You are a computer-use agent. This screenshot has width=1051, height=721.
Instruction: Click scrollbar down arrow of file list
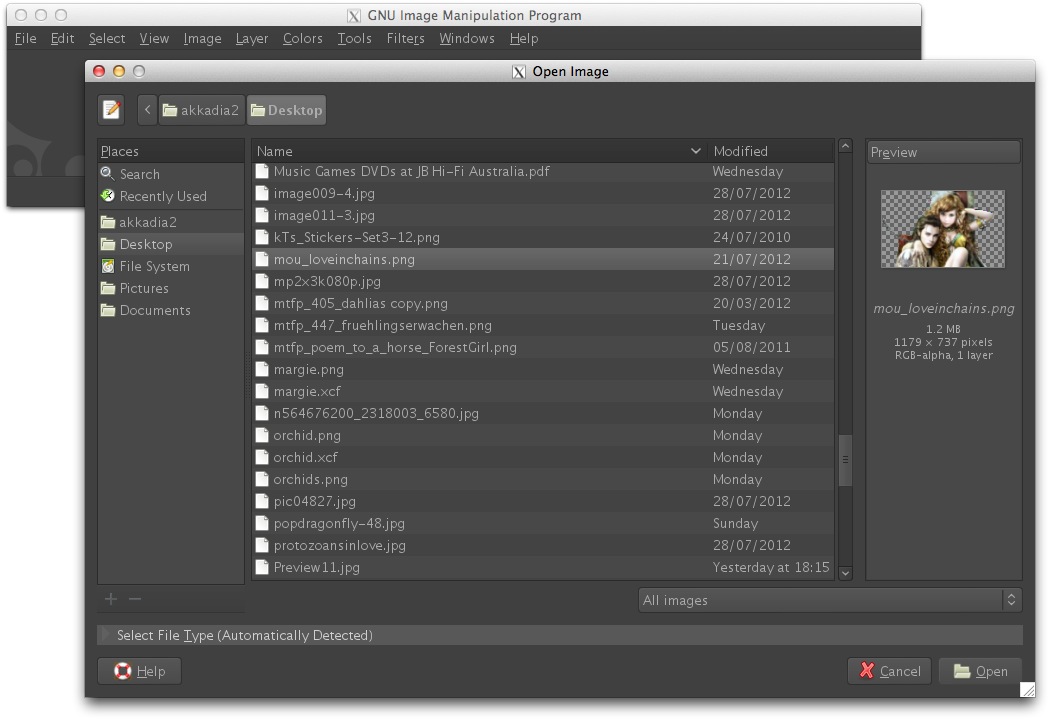pyautogui.click(x=845, y=573)
